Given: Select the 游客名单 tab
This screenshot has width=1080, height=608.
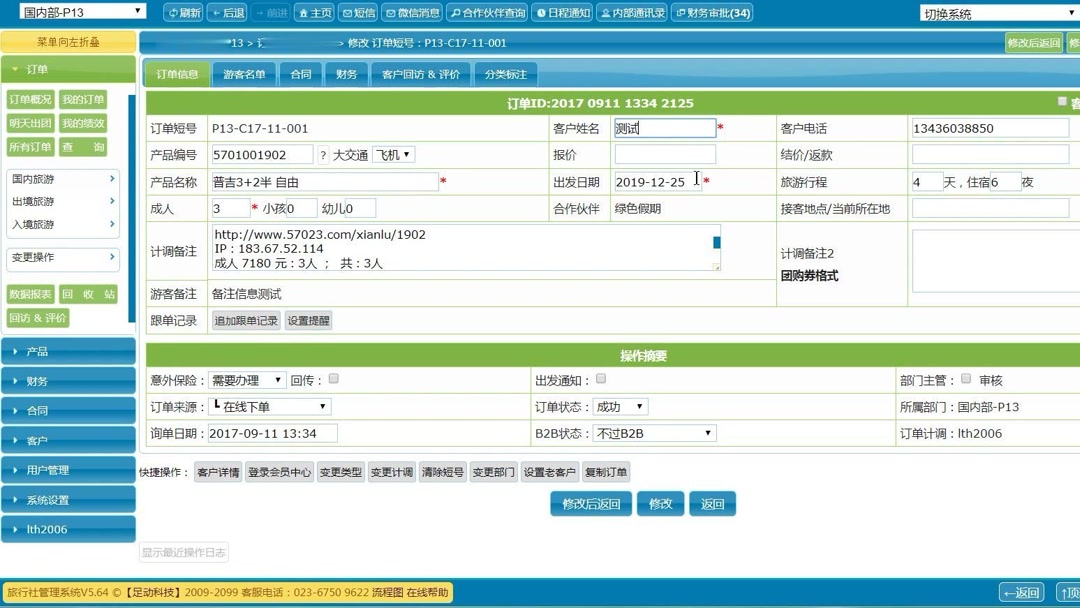Looking at the screenshot, I should pos(243,74).
